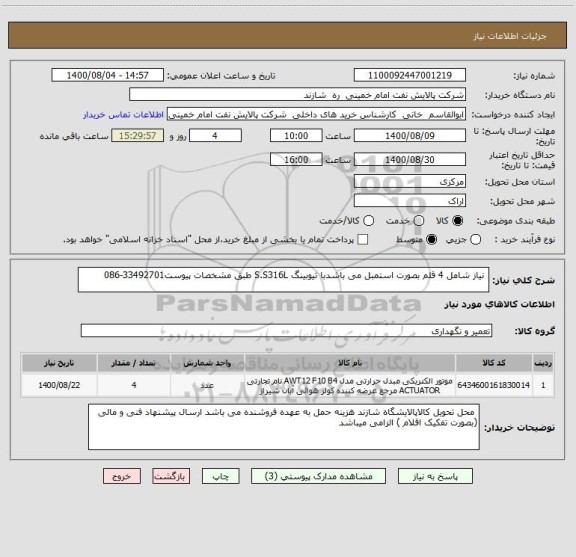576x557 pixels.
Task: Click the 'ردیف' column header
Action: pos(543,363)
